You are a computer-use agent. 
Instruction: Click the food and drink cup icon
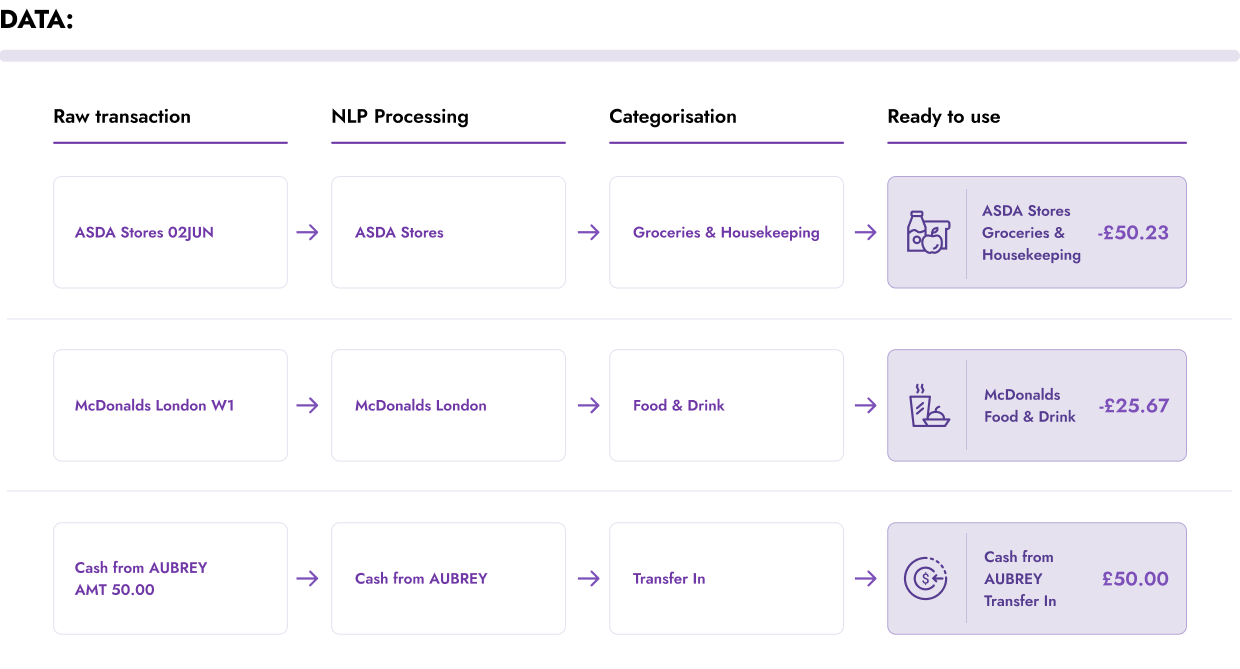(928, 405)
